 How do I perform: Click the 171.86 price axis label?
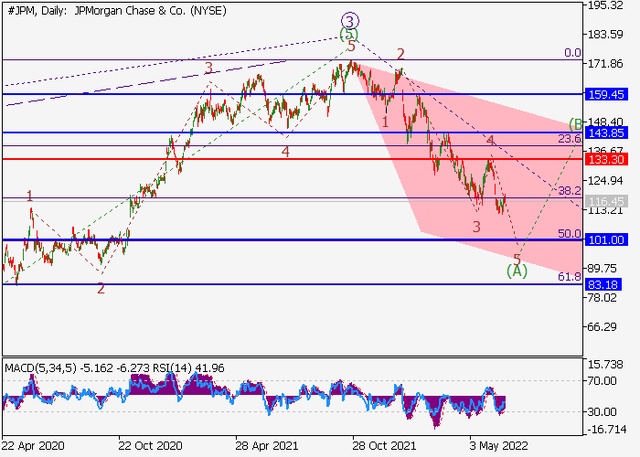point(606,64)
